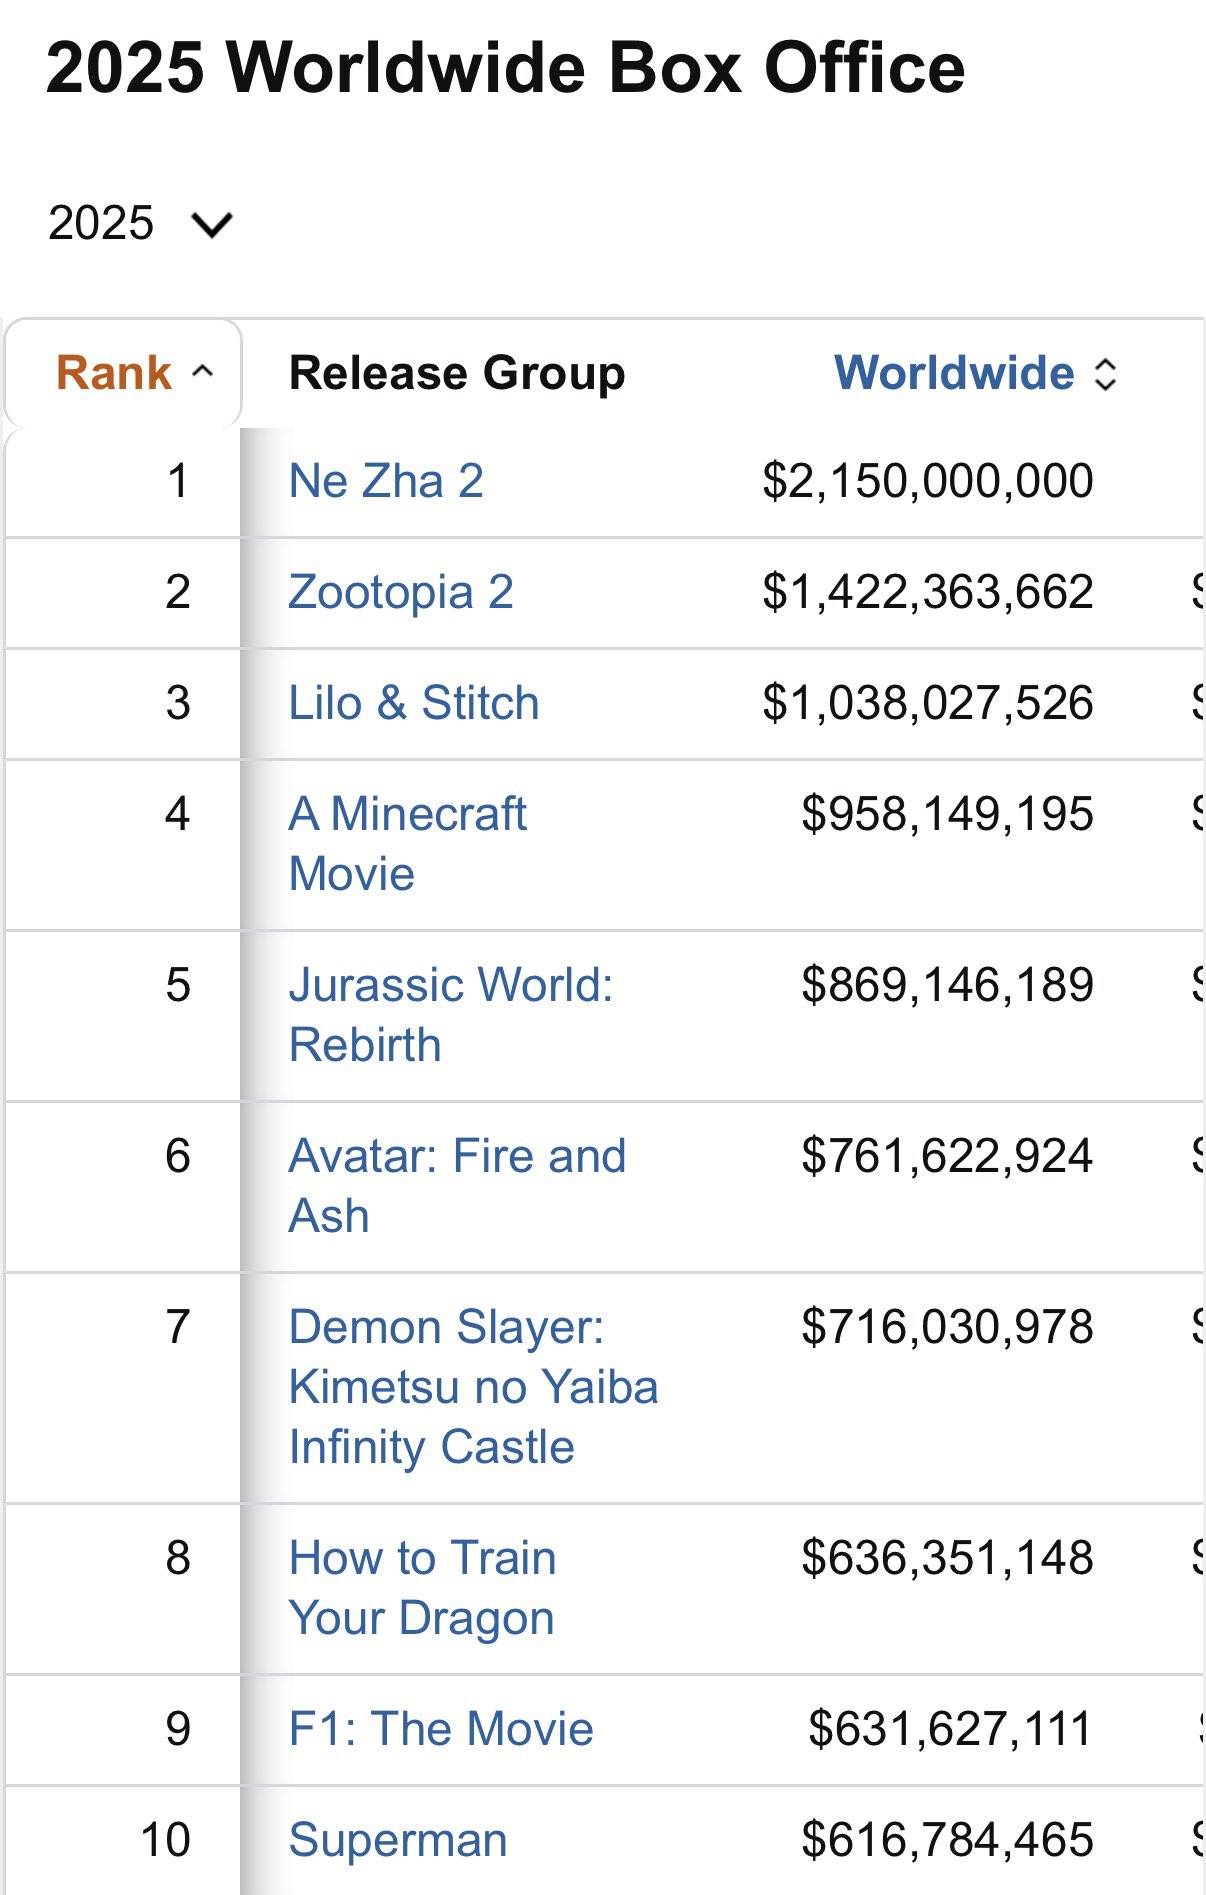Click the Worldwide sort arrows icon
Viewport: 1206px width, 1895px height.
coord(1105,374)
